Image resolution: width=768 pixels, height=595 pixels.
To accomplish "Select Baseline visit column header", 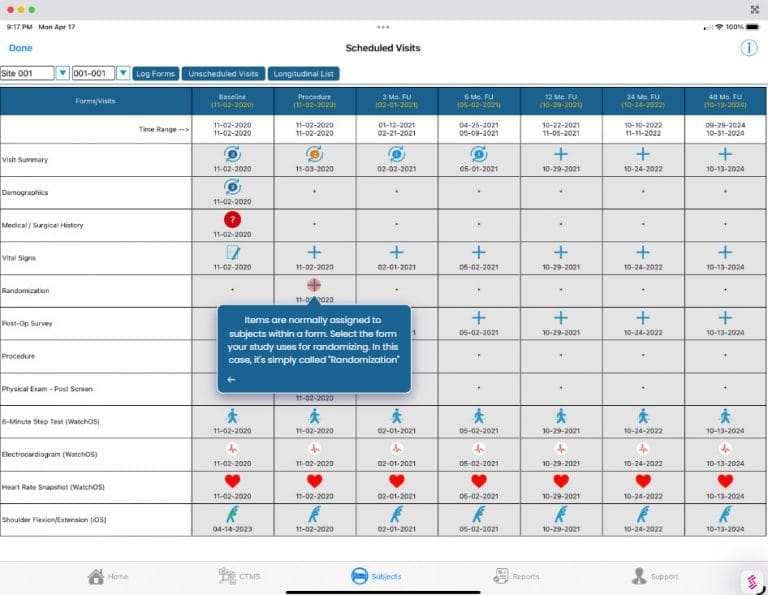I will [233, 101].
